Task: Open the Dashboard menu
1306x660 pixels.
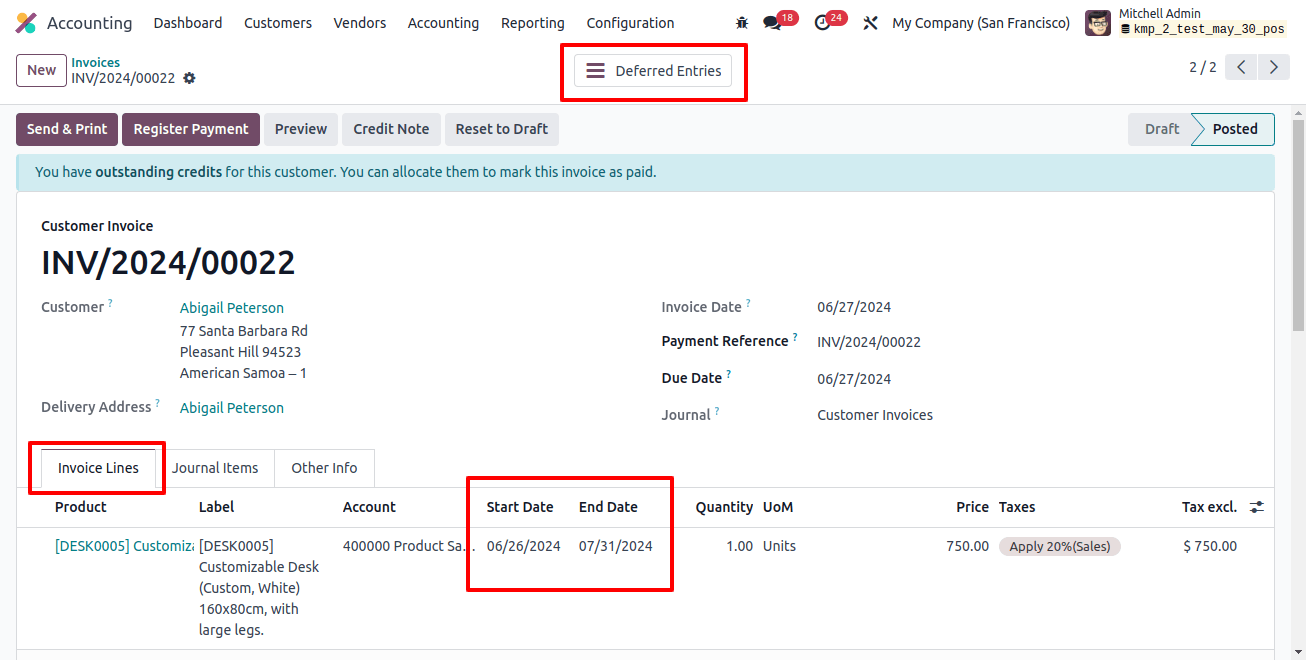Action: (x=188, y=23)
